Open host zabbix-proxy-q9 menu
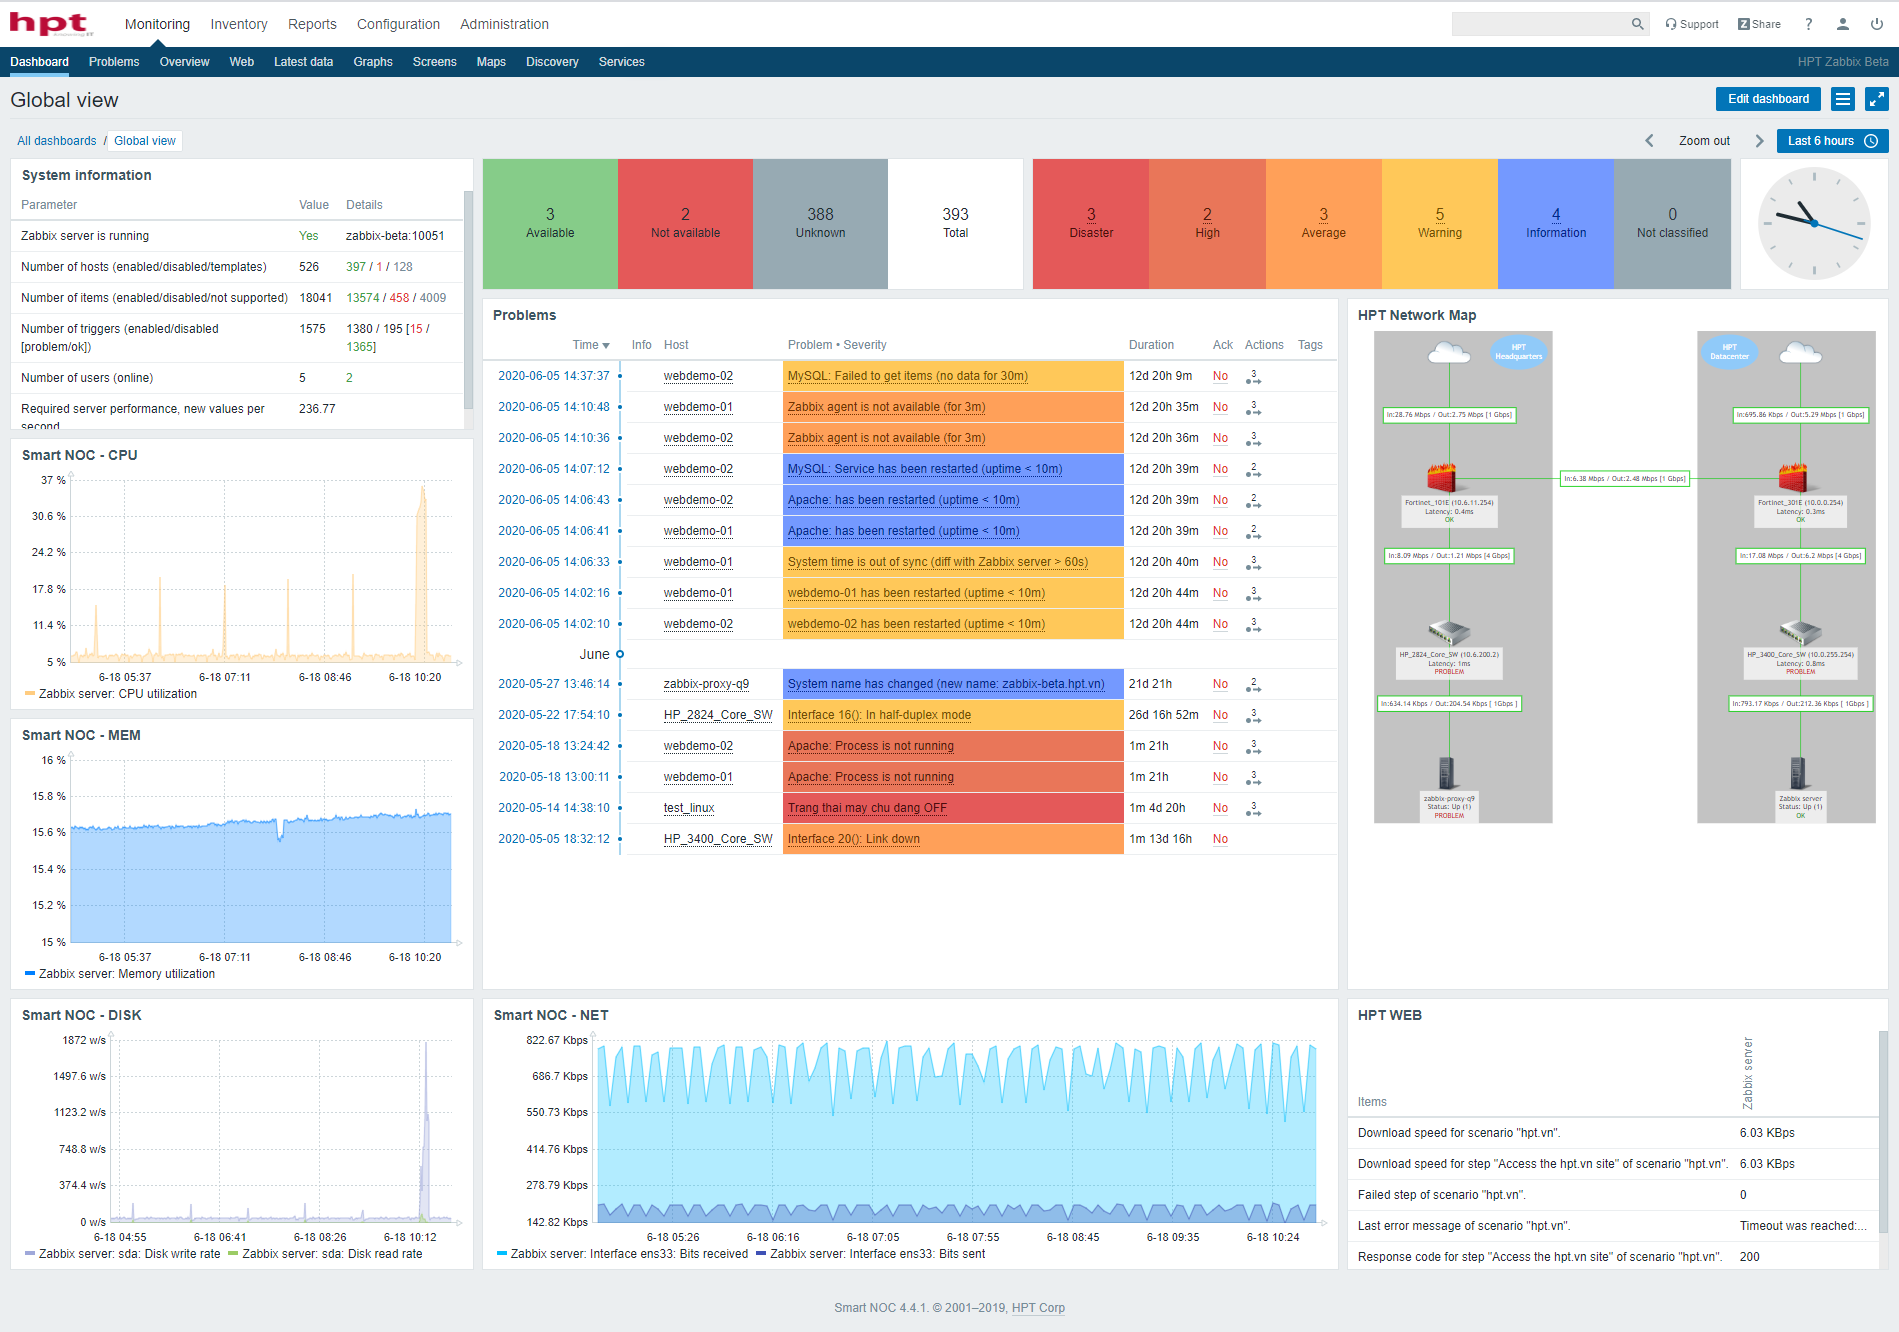The height and width of the screenshot is (1332, 1899). (x=706, y=684)
